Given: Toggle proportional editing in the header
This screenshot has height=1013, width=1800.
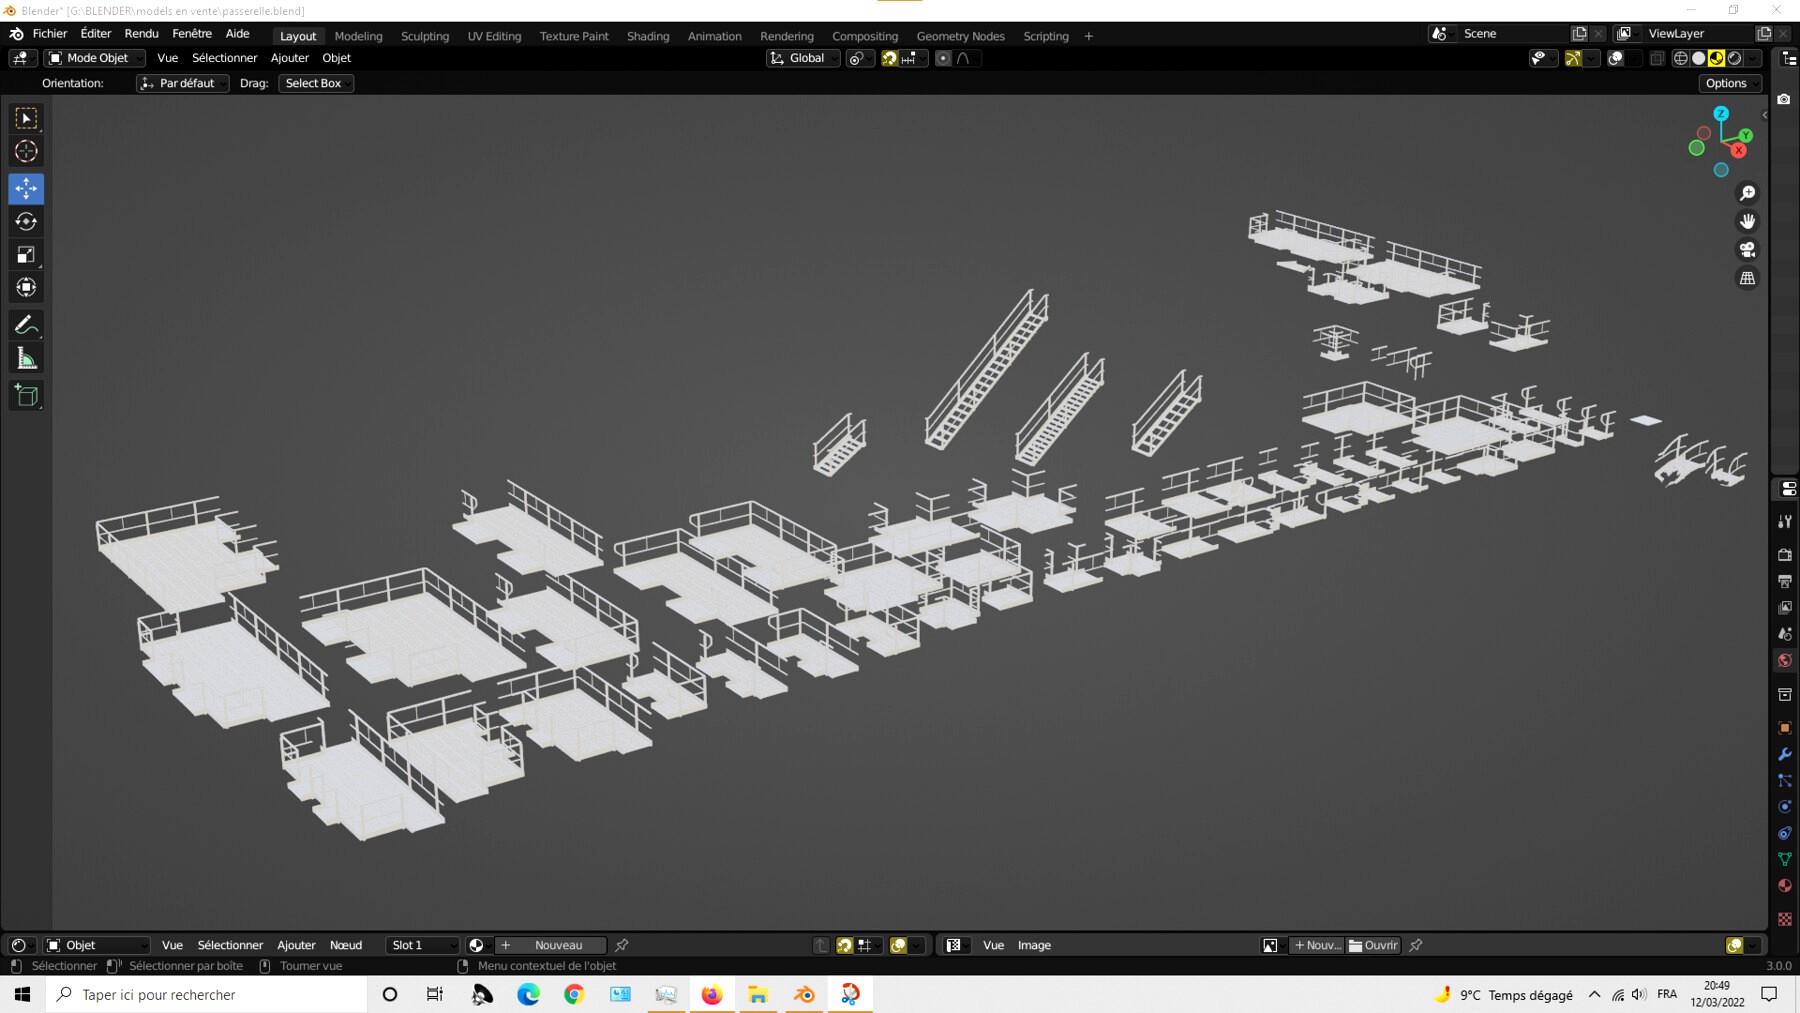Looking at the screenshot, I should point(943,58).
